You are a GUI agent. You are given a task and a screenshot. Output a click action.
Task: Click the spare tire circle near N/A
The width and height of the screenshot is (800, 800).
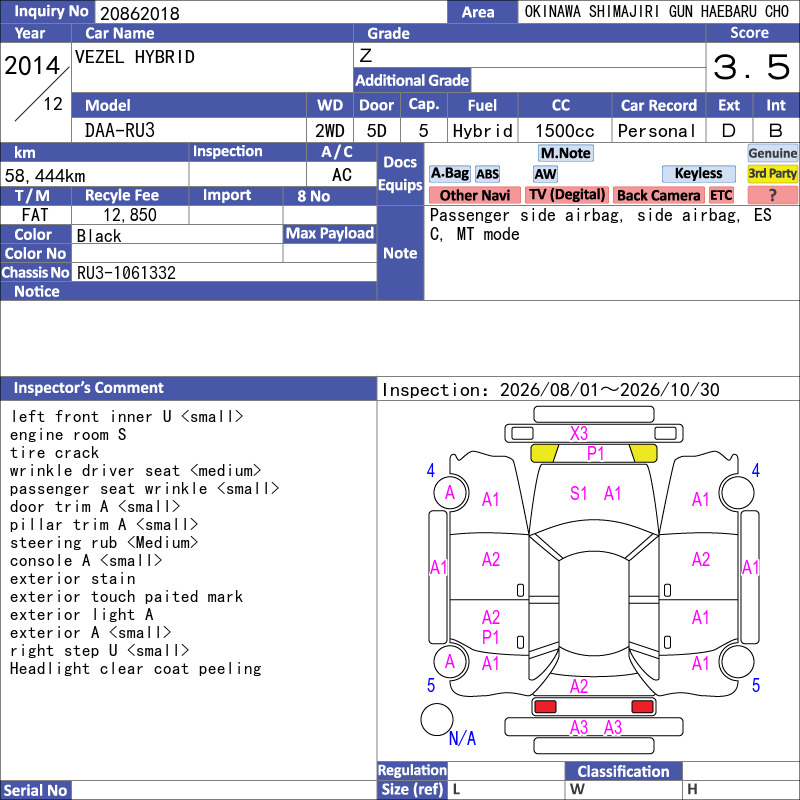click(x=437, y=719)
